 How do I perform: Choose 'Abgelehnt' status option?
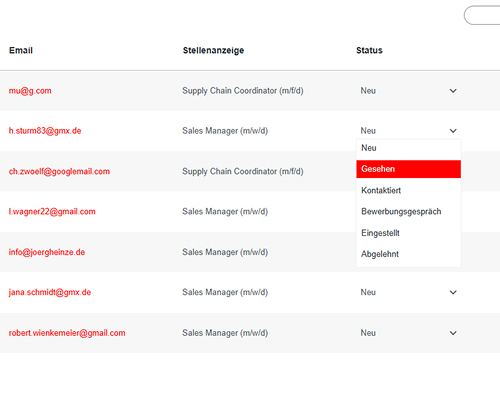pyautogui.click(x=408, y=254)
